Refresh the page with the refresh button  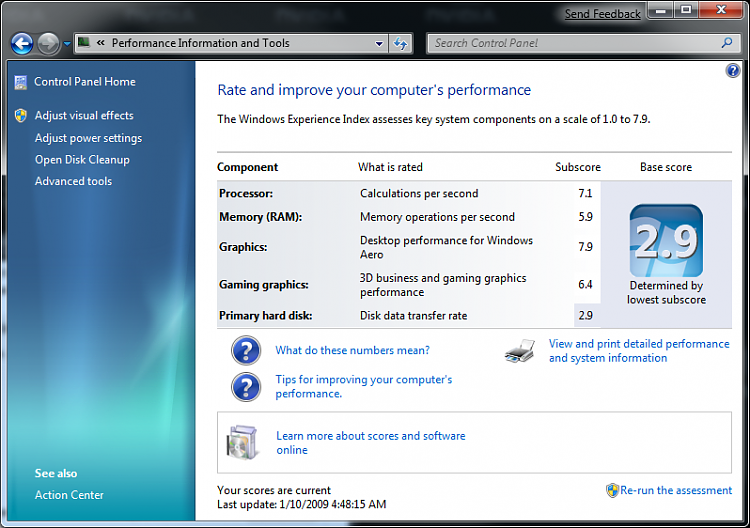tap(400, 44)
